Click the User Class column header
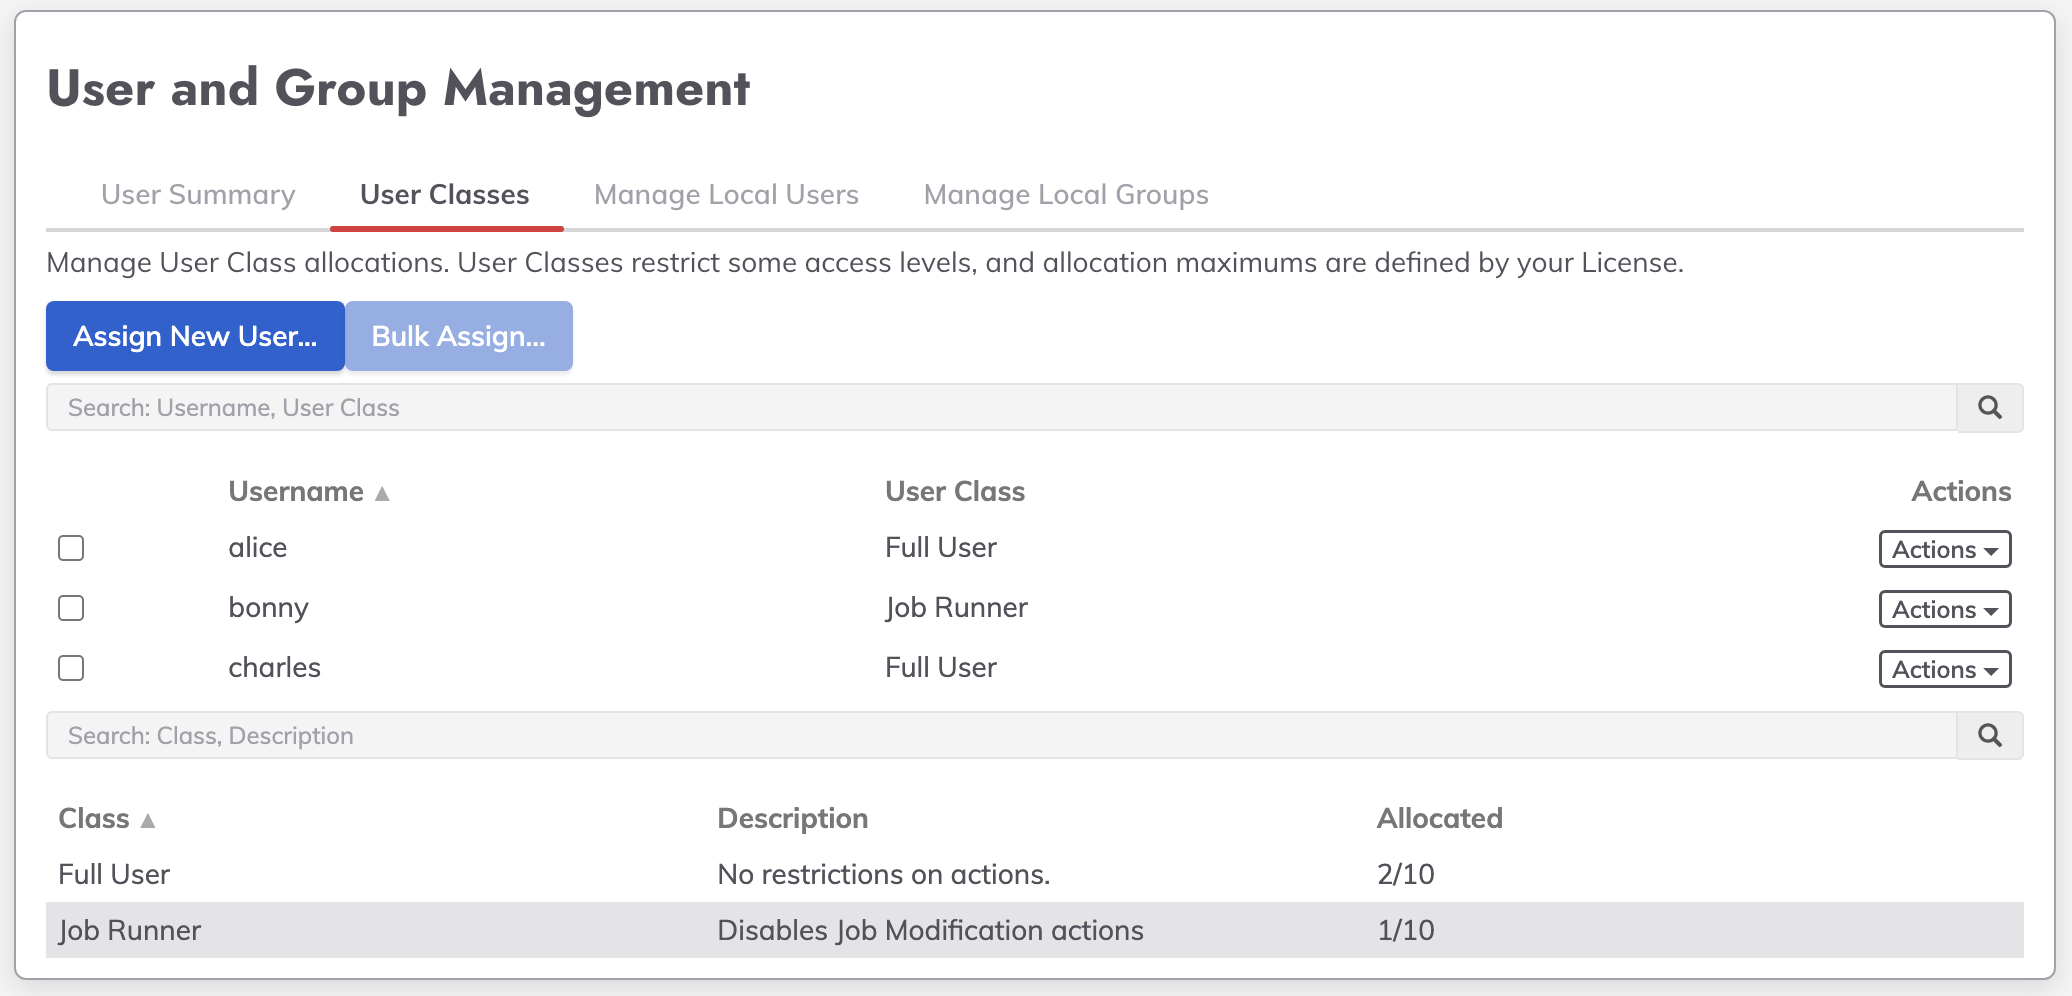 pyautogui.click(x=955, y=492)
